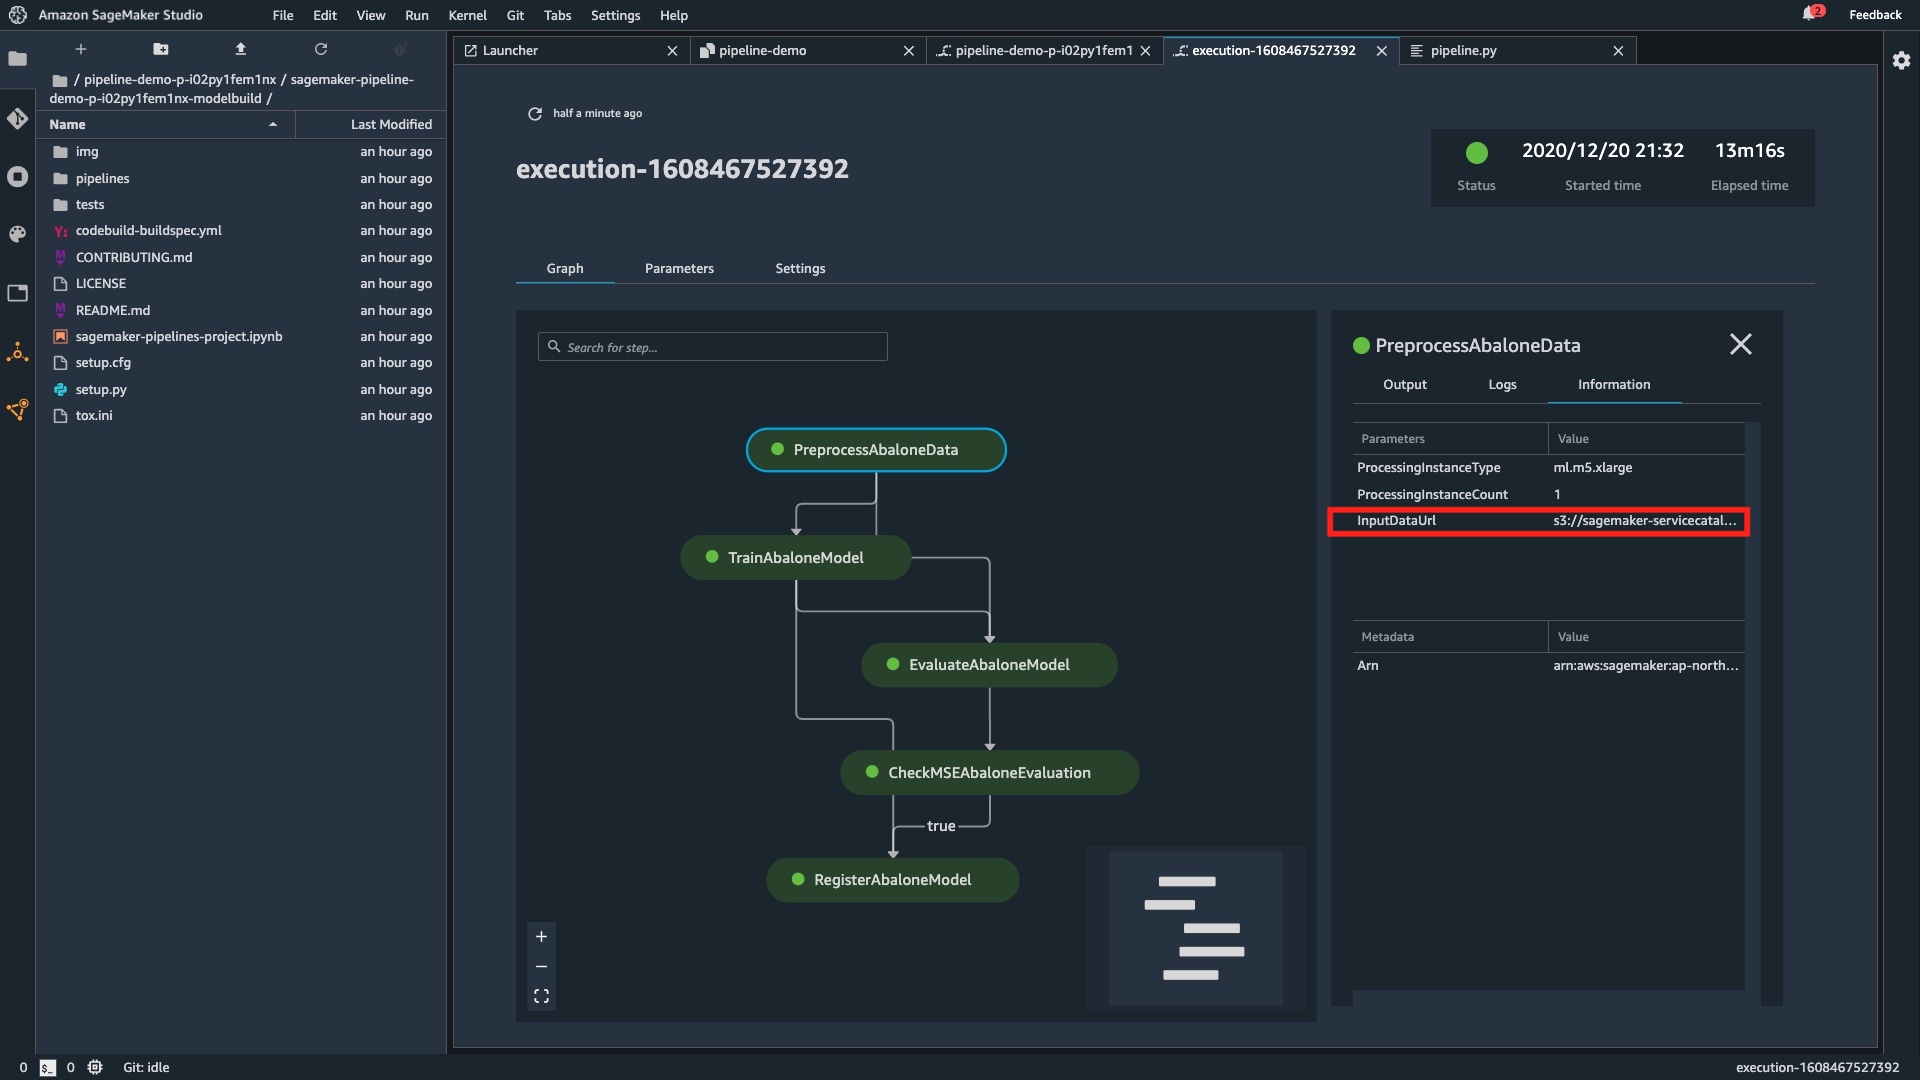This screenshot has height=1080, width=1920.
Task: Toggle fullscreen view of the pipeline graph
Action: coord(541,996)
